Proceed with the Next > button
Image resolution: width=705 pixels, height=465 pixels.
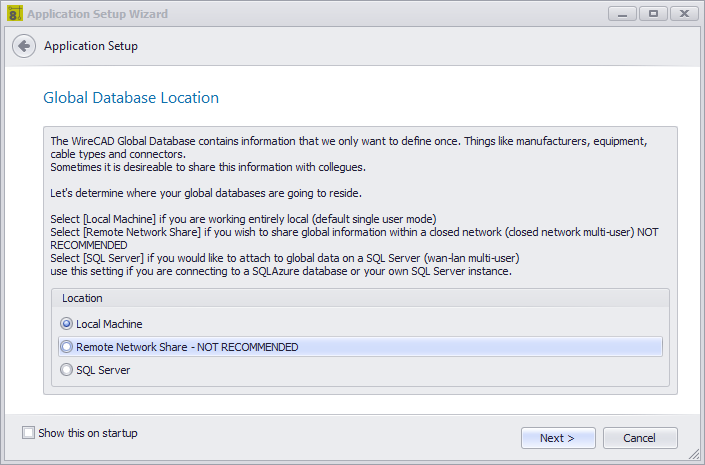tap(558, 438)
